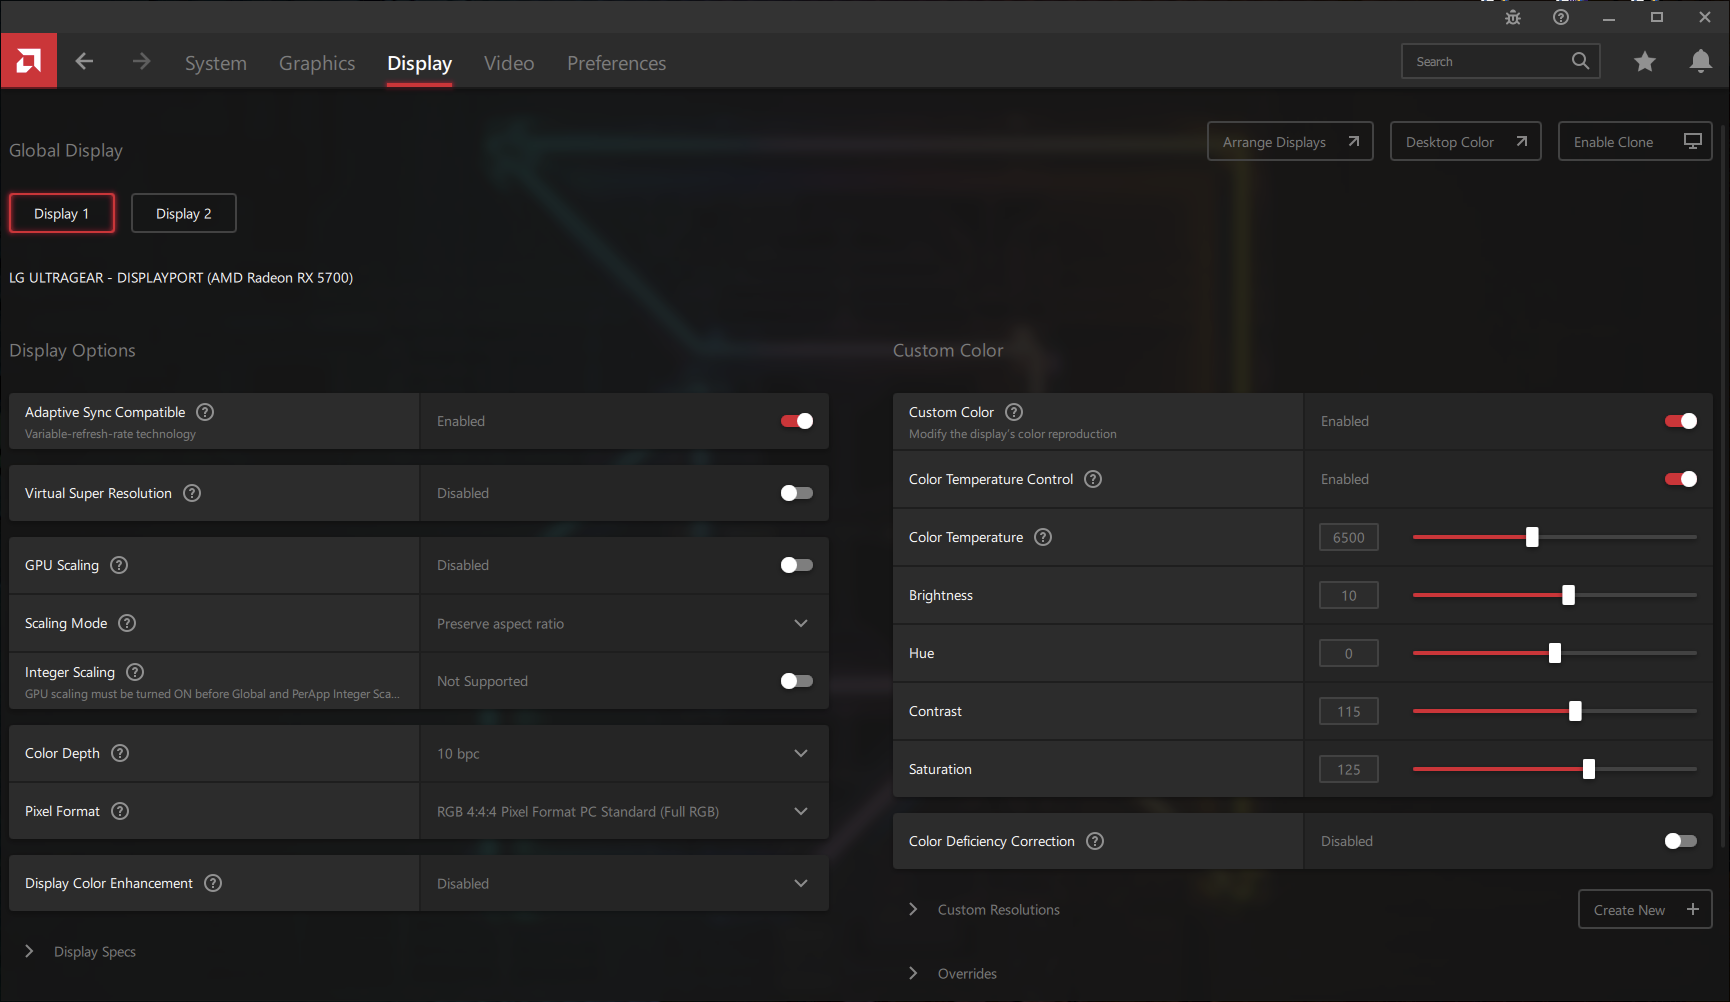The image size is (1730, 1002).
Task: Click the Brightness value box
Action: (1349, 595)
